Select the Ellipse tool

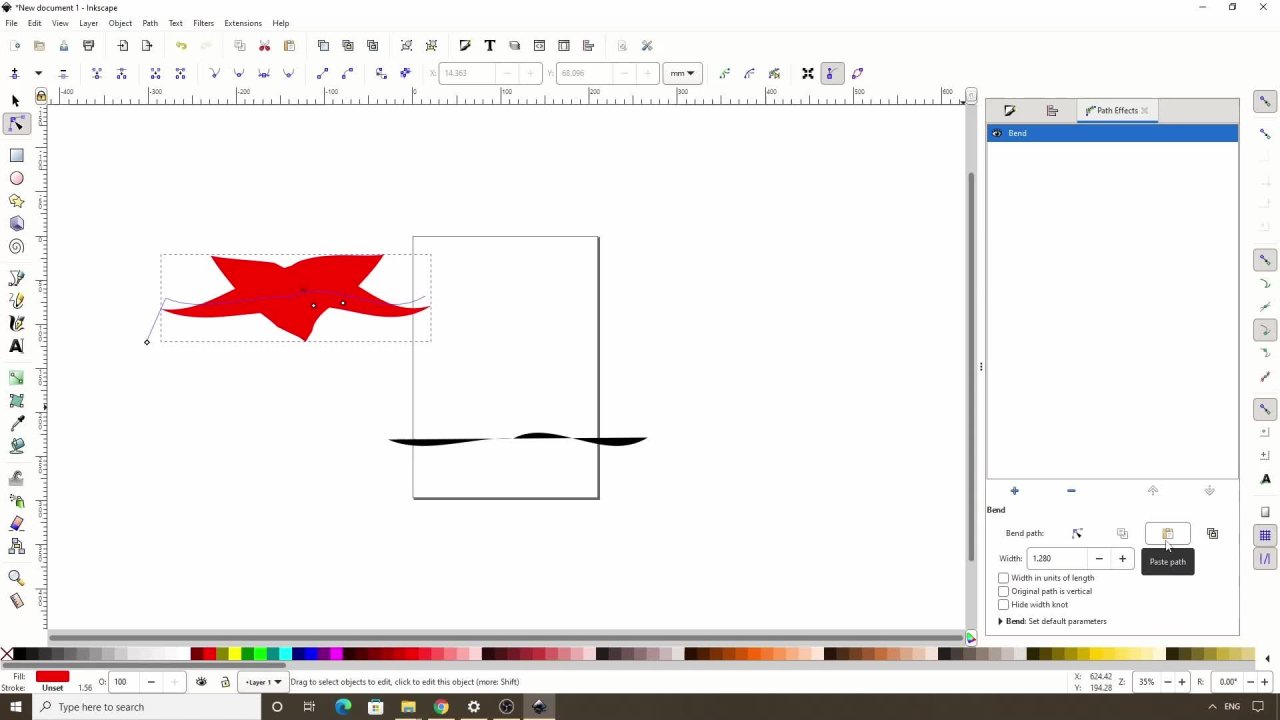pyautogui.click(x=16, y=178)
